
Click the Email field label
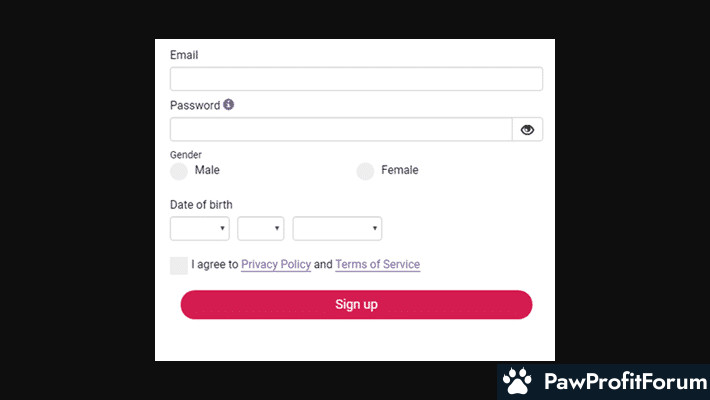(x=184, y=55)
